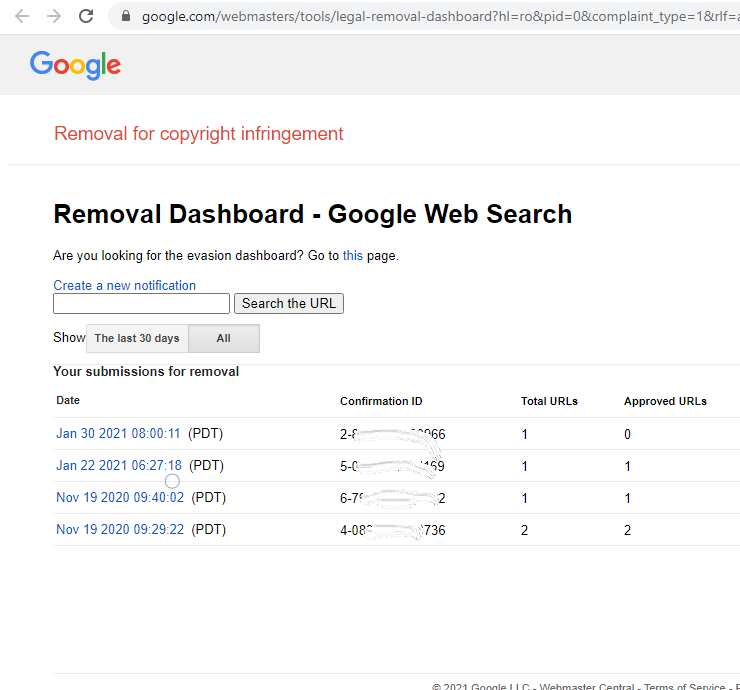Click the Confirmation ID column header

[x=381, y=401]
